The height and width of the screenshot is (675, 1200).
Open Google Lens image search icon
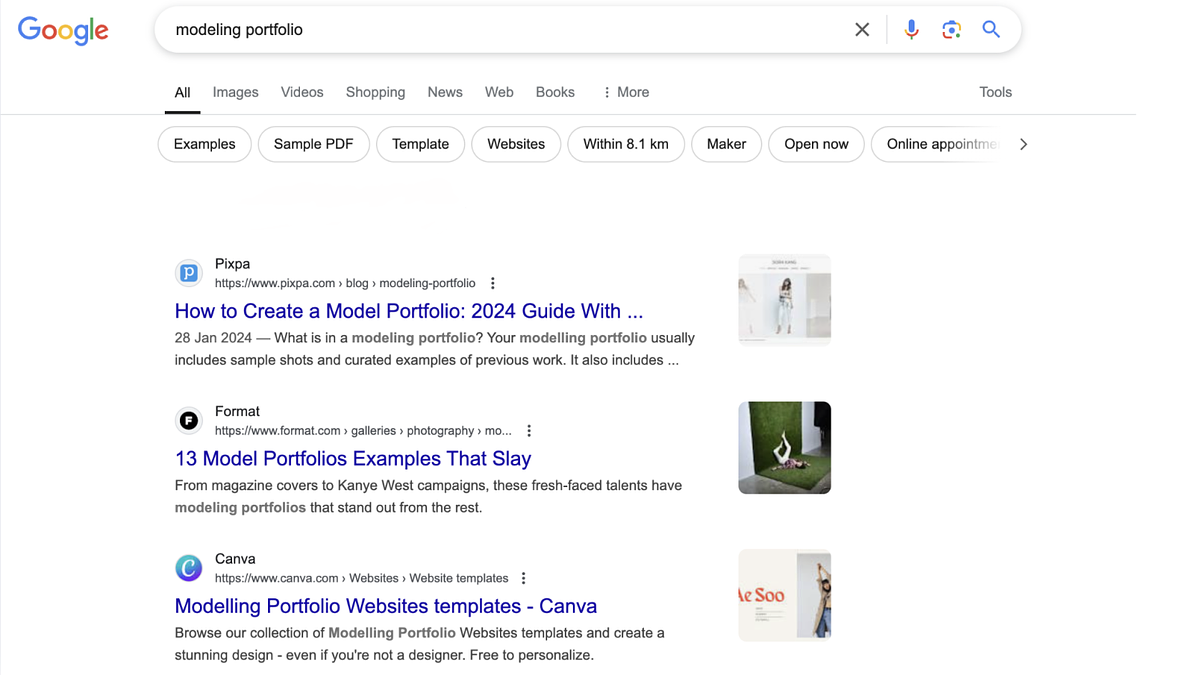[951, 30]
